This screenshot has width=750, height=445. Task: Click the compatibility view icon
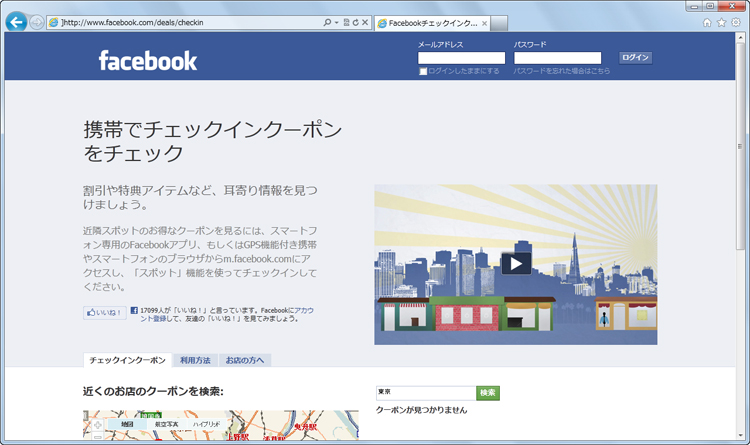[x=346, y=22]
